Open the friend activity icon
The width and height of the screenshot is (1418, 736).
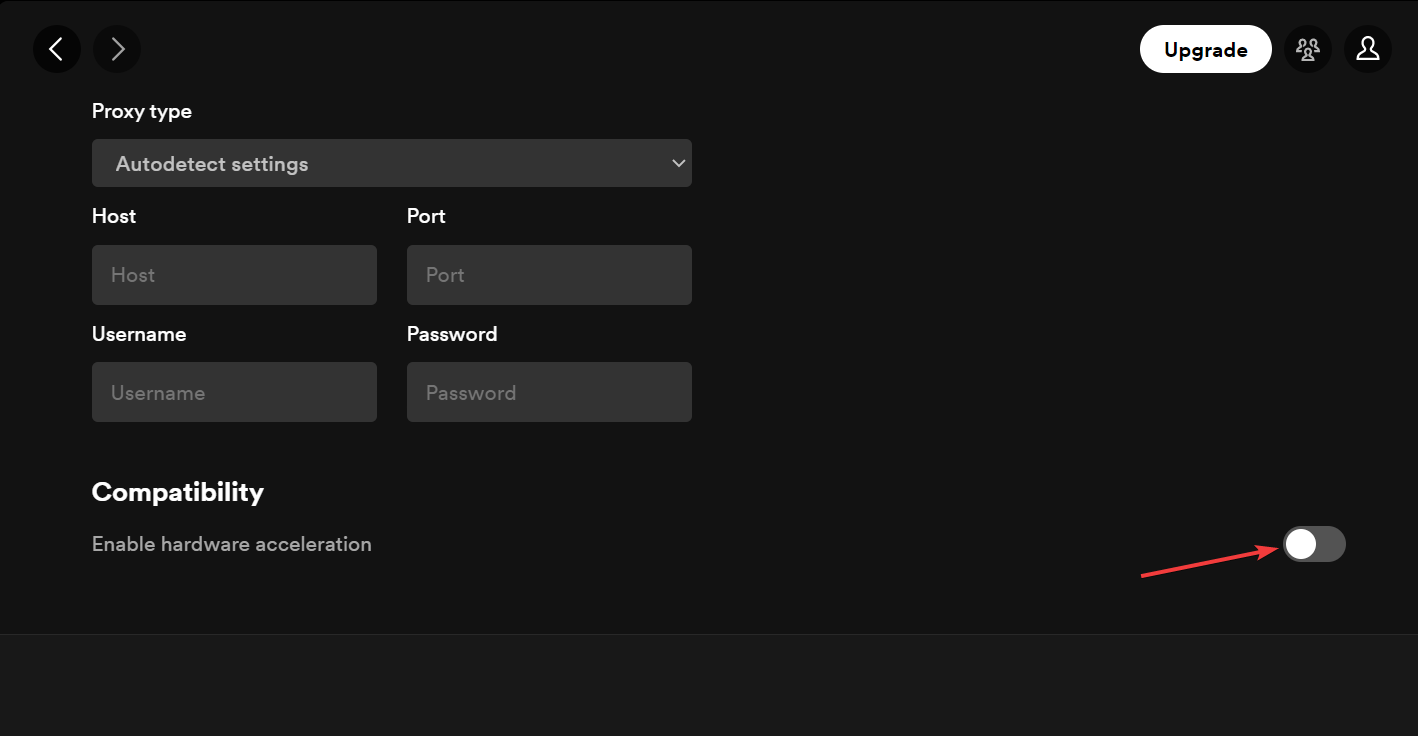pyautogui.click(x=1308, y=49)
